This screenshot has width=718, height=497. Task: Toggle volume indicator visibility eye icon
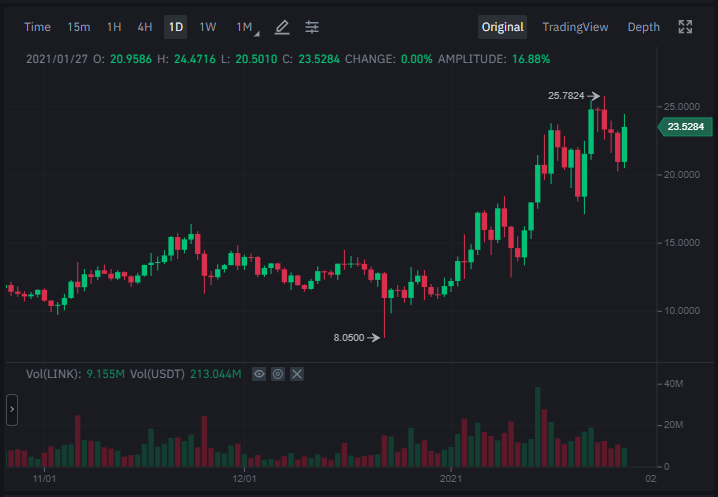tap(259, 374)
